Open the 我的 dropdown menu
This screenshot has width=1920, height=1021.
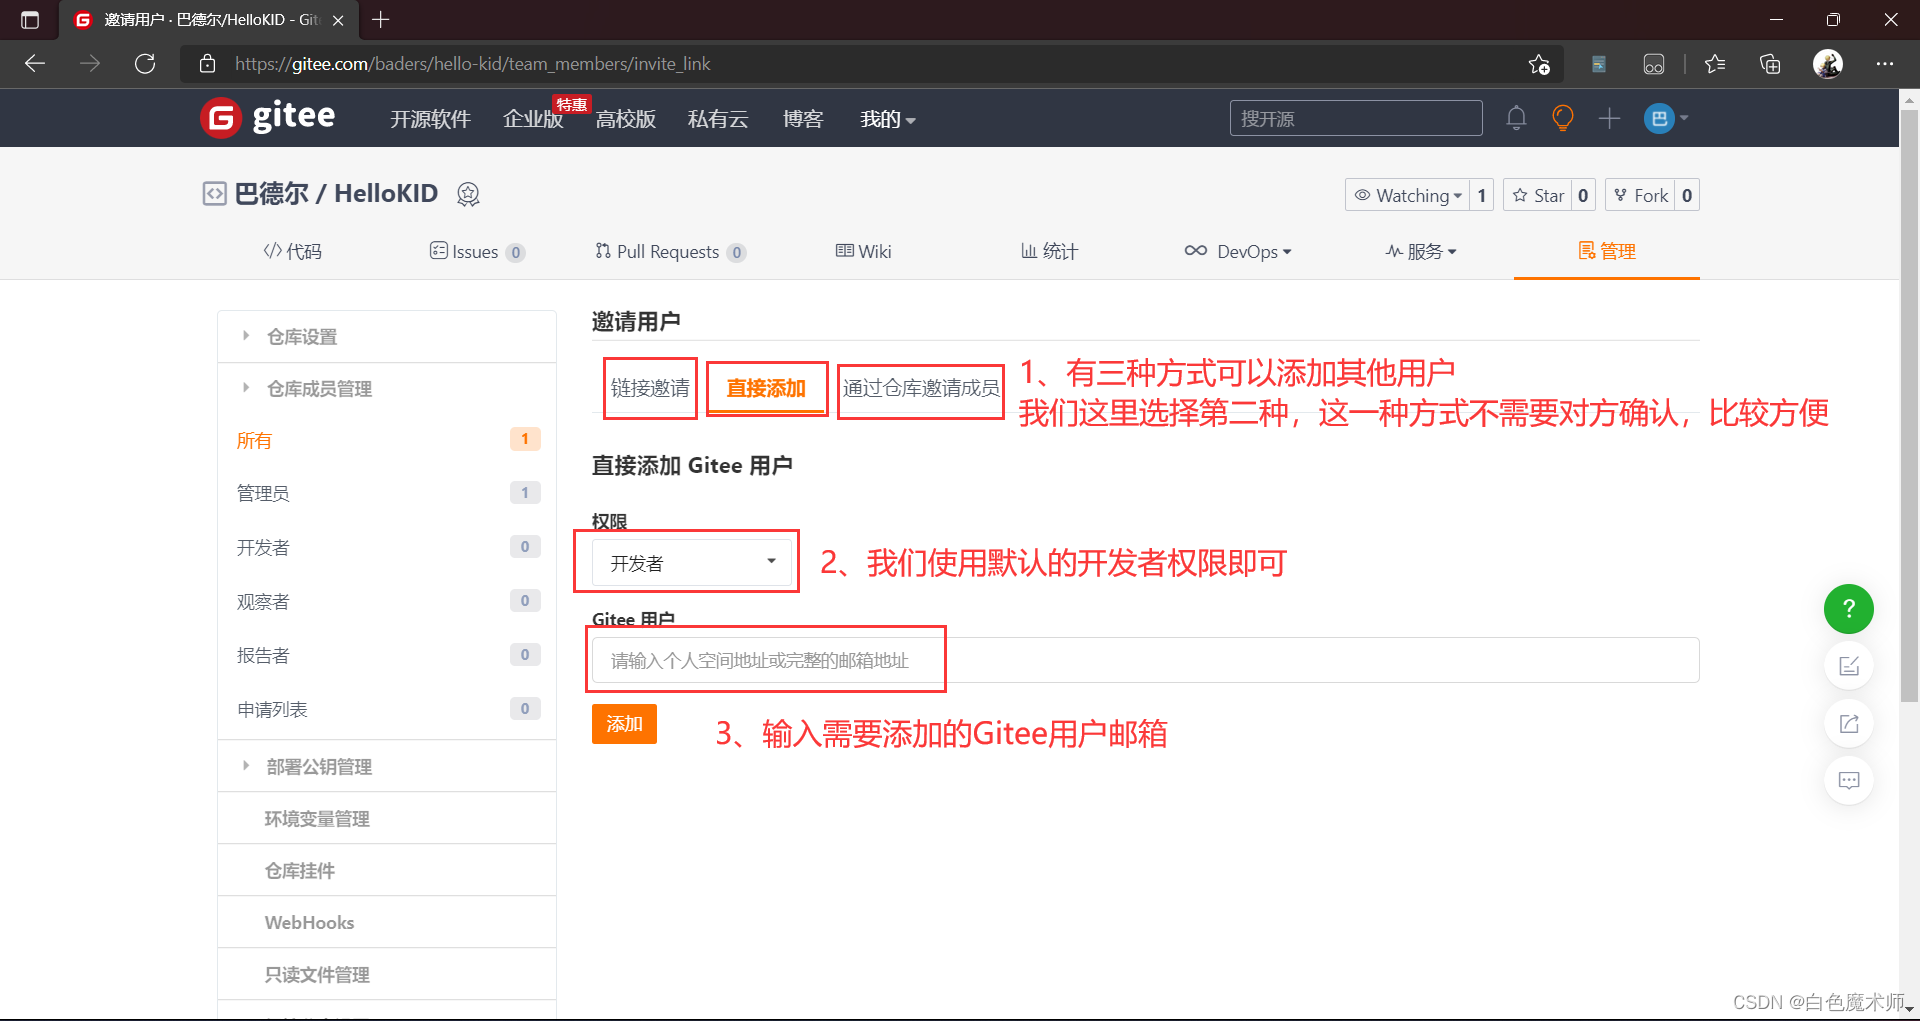[888, 120]
